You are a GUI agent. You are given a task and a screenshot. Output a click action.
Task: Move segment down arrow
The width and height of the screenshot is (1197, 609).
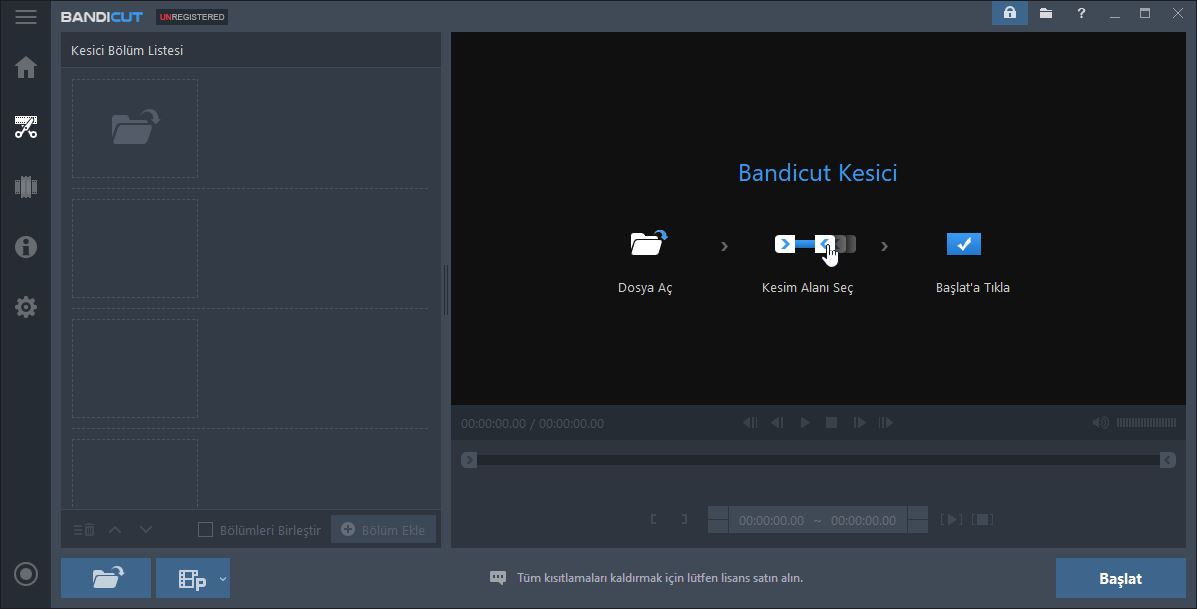pos(146,530)
